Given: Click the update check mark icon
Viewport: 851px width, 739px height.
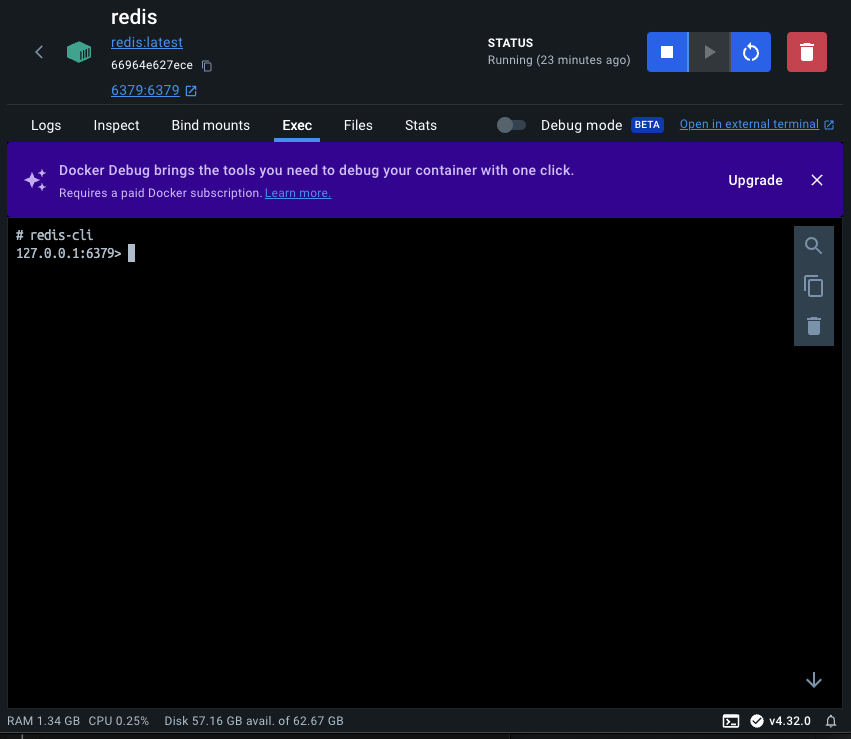Looking at the screenshot, I should click(757, 721).
